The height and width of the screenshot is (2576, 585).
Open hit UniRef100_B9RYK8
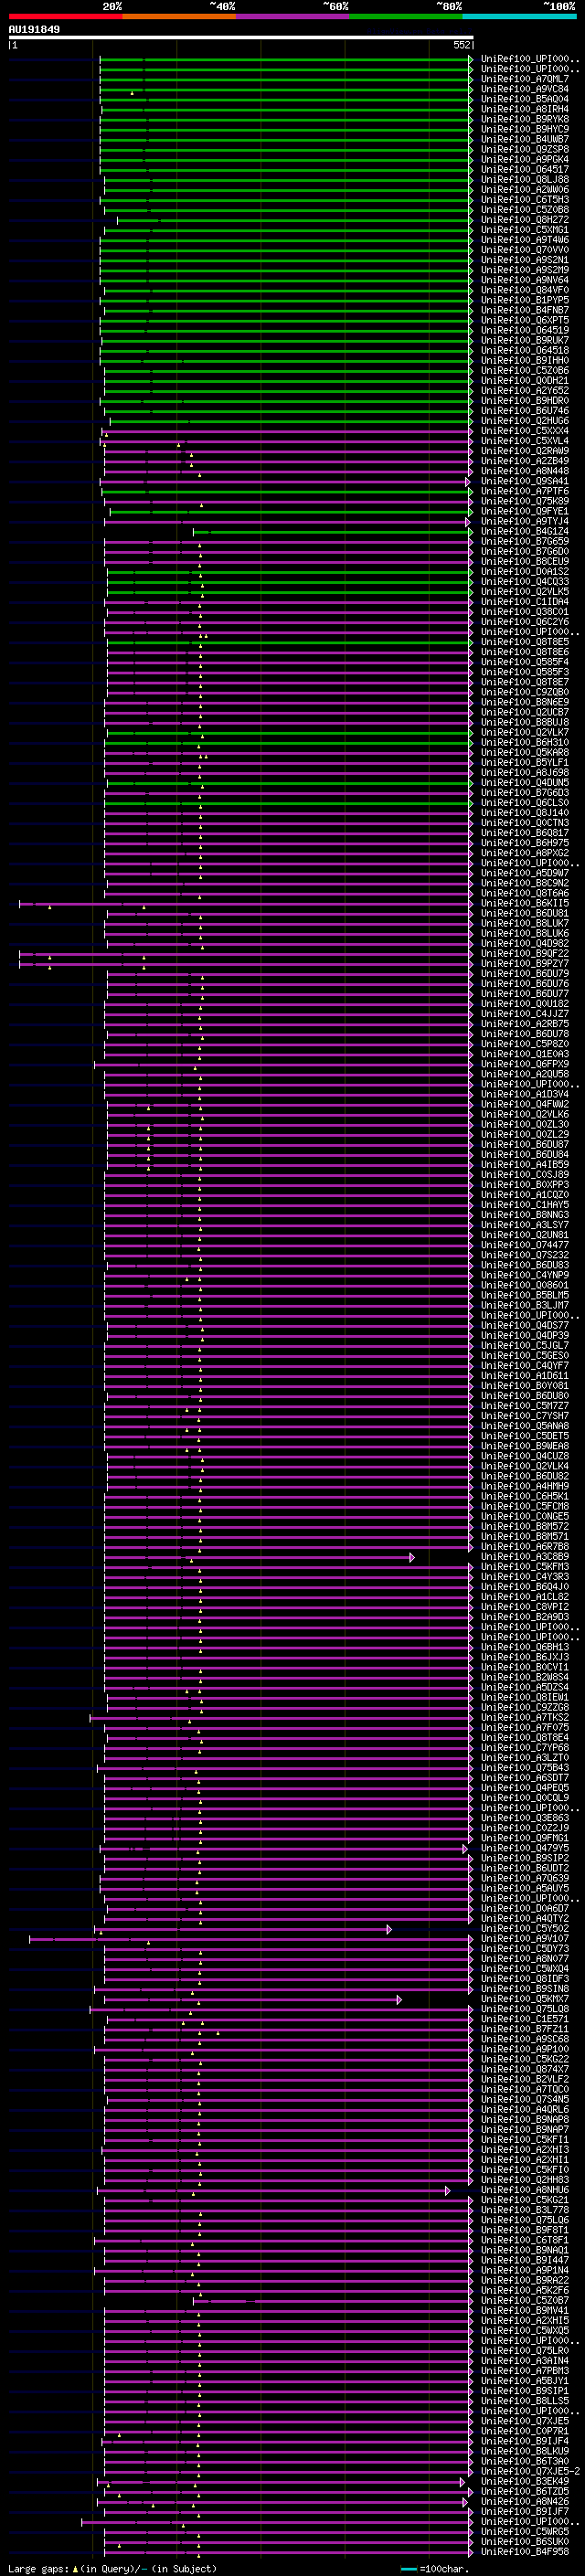click(x=525, y=119)
